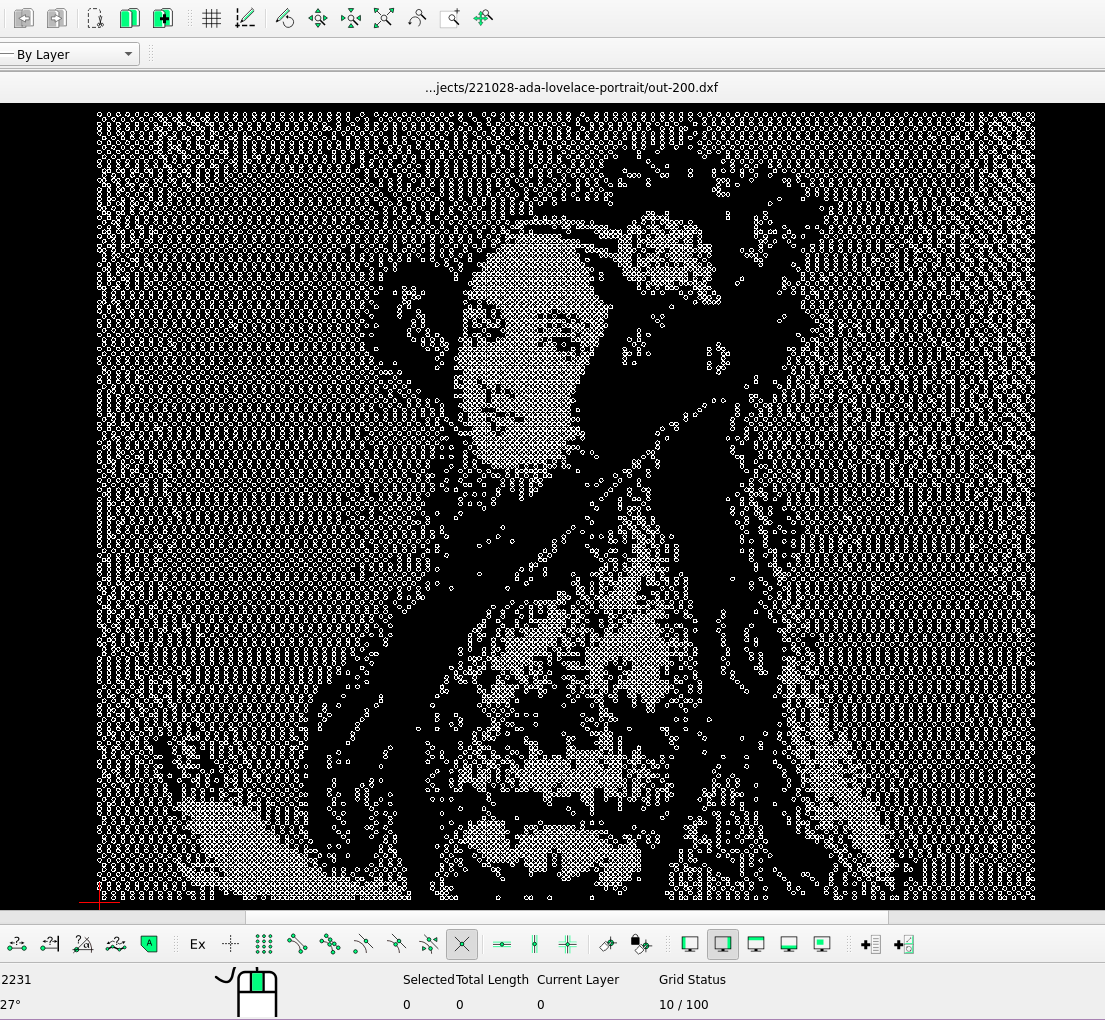This screenshot has width=1105, height=1020.
Task: Click the dock area bottom monitor icon
Action: [x=789, y=945]
